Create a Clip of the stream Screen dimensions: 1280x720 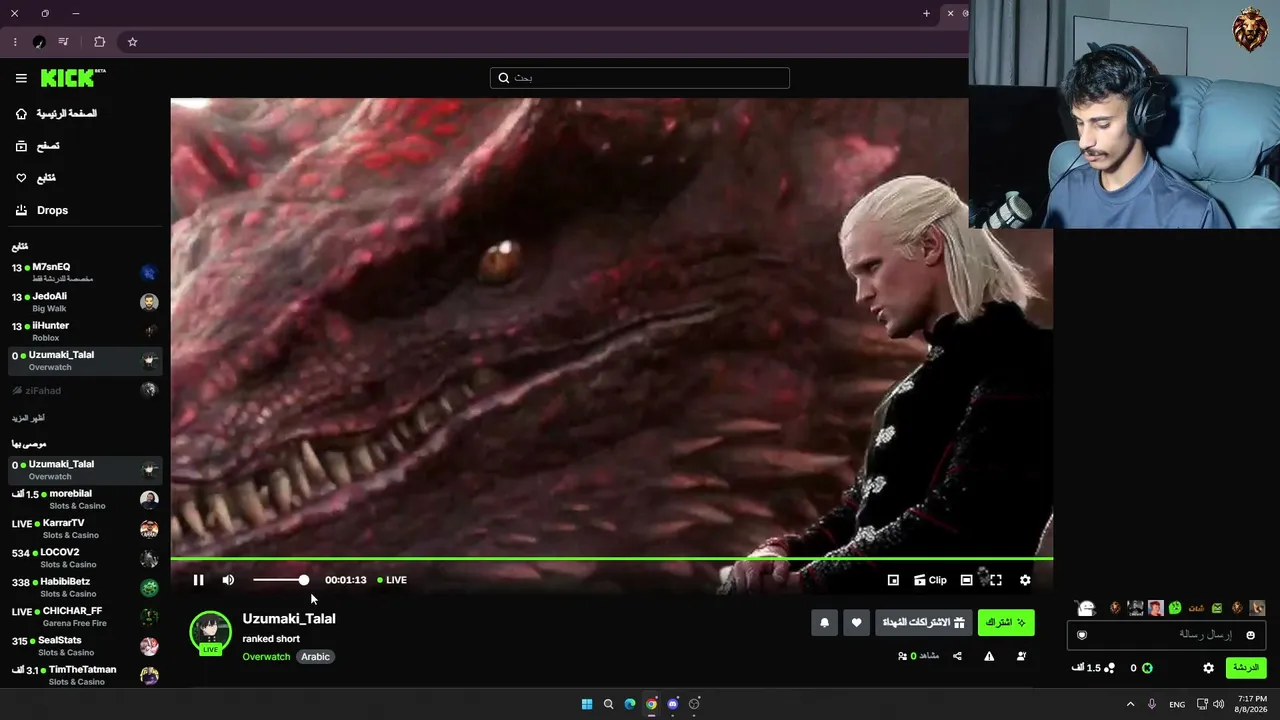point(930,580)
